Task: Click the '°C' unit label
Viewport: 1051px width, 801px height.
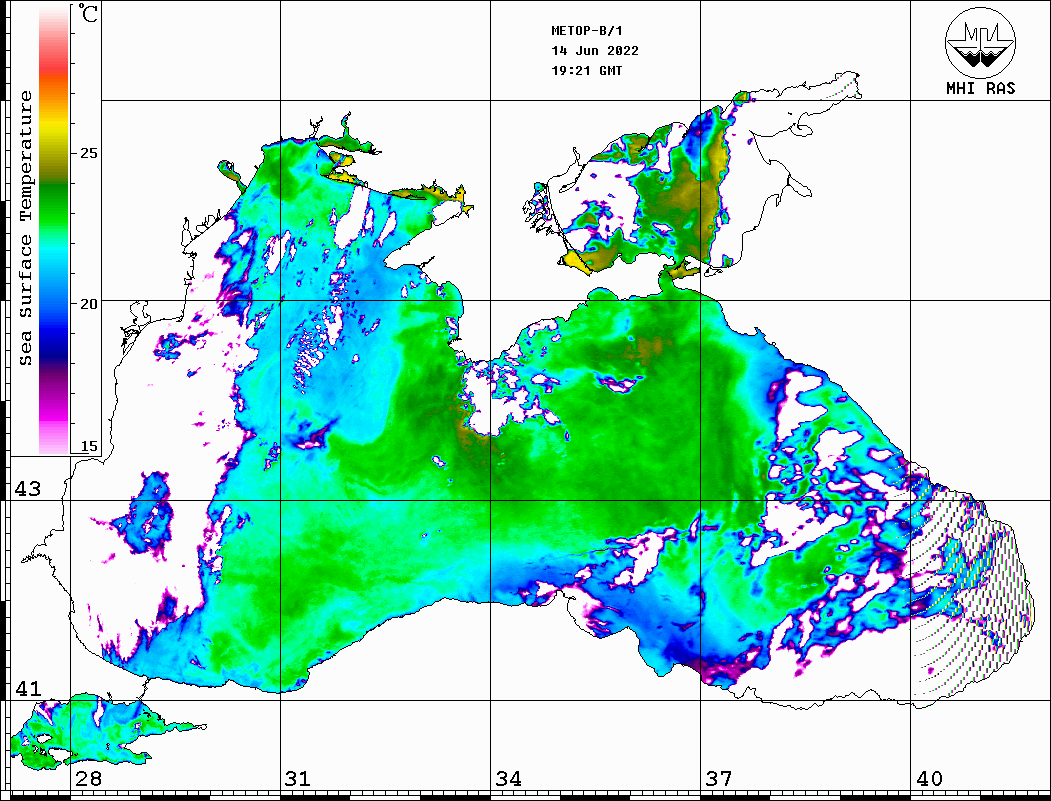Action: 88,13
